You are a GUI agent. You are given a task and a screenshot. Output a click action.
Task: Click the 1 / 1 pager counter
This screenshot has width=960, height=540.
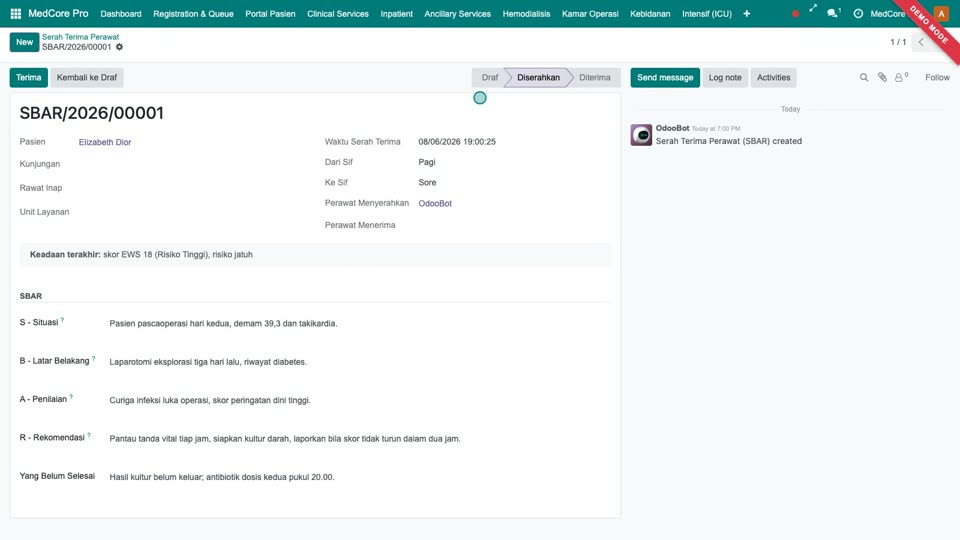[x=898, y=42]
